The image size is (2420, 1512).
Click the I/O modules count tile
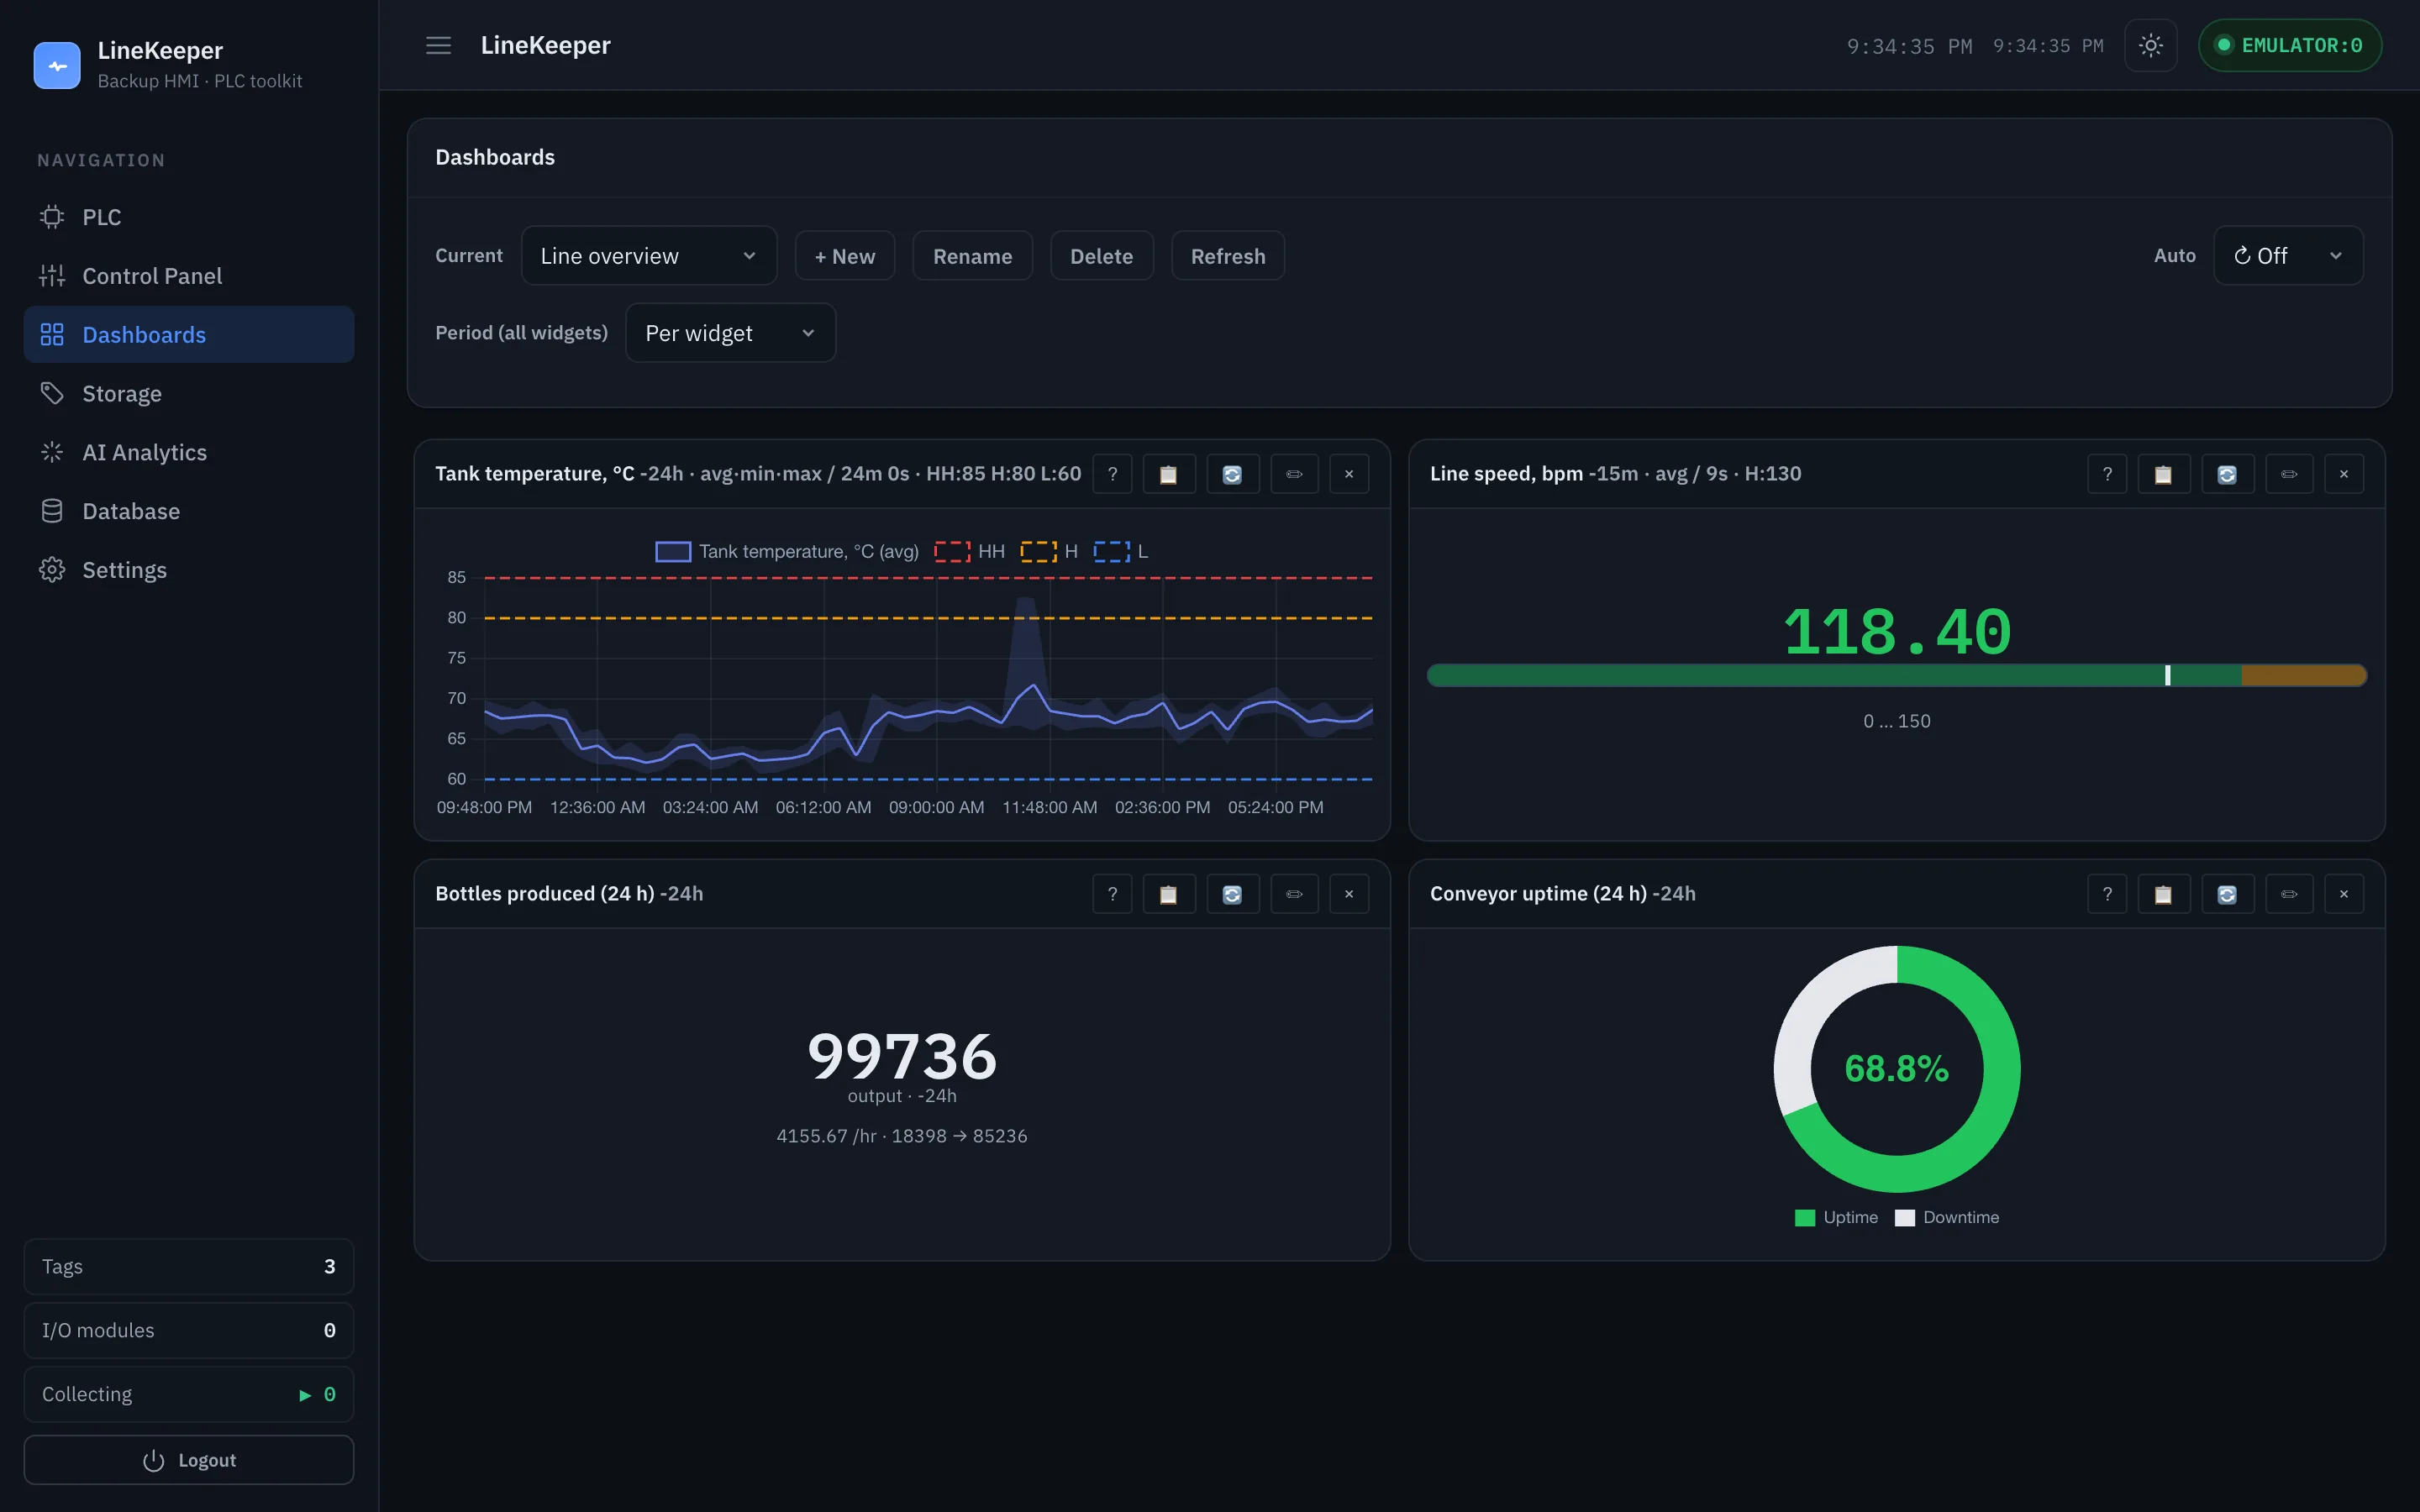(189, 1330)
